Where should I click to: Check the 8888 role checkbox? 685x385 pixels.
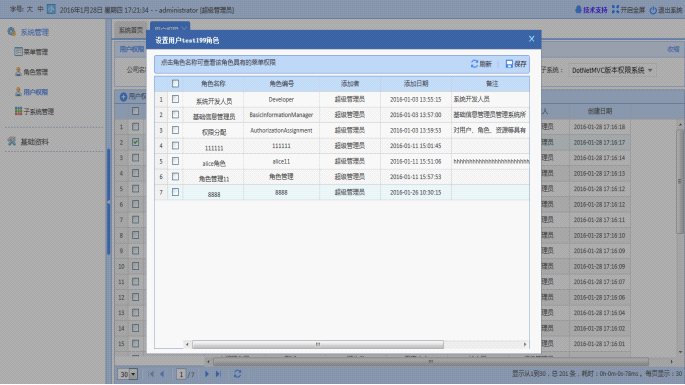tap(175, 192)
